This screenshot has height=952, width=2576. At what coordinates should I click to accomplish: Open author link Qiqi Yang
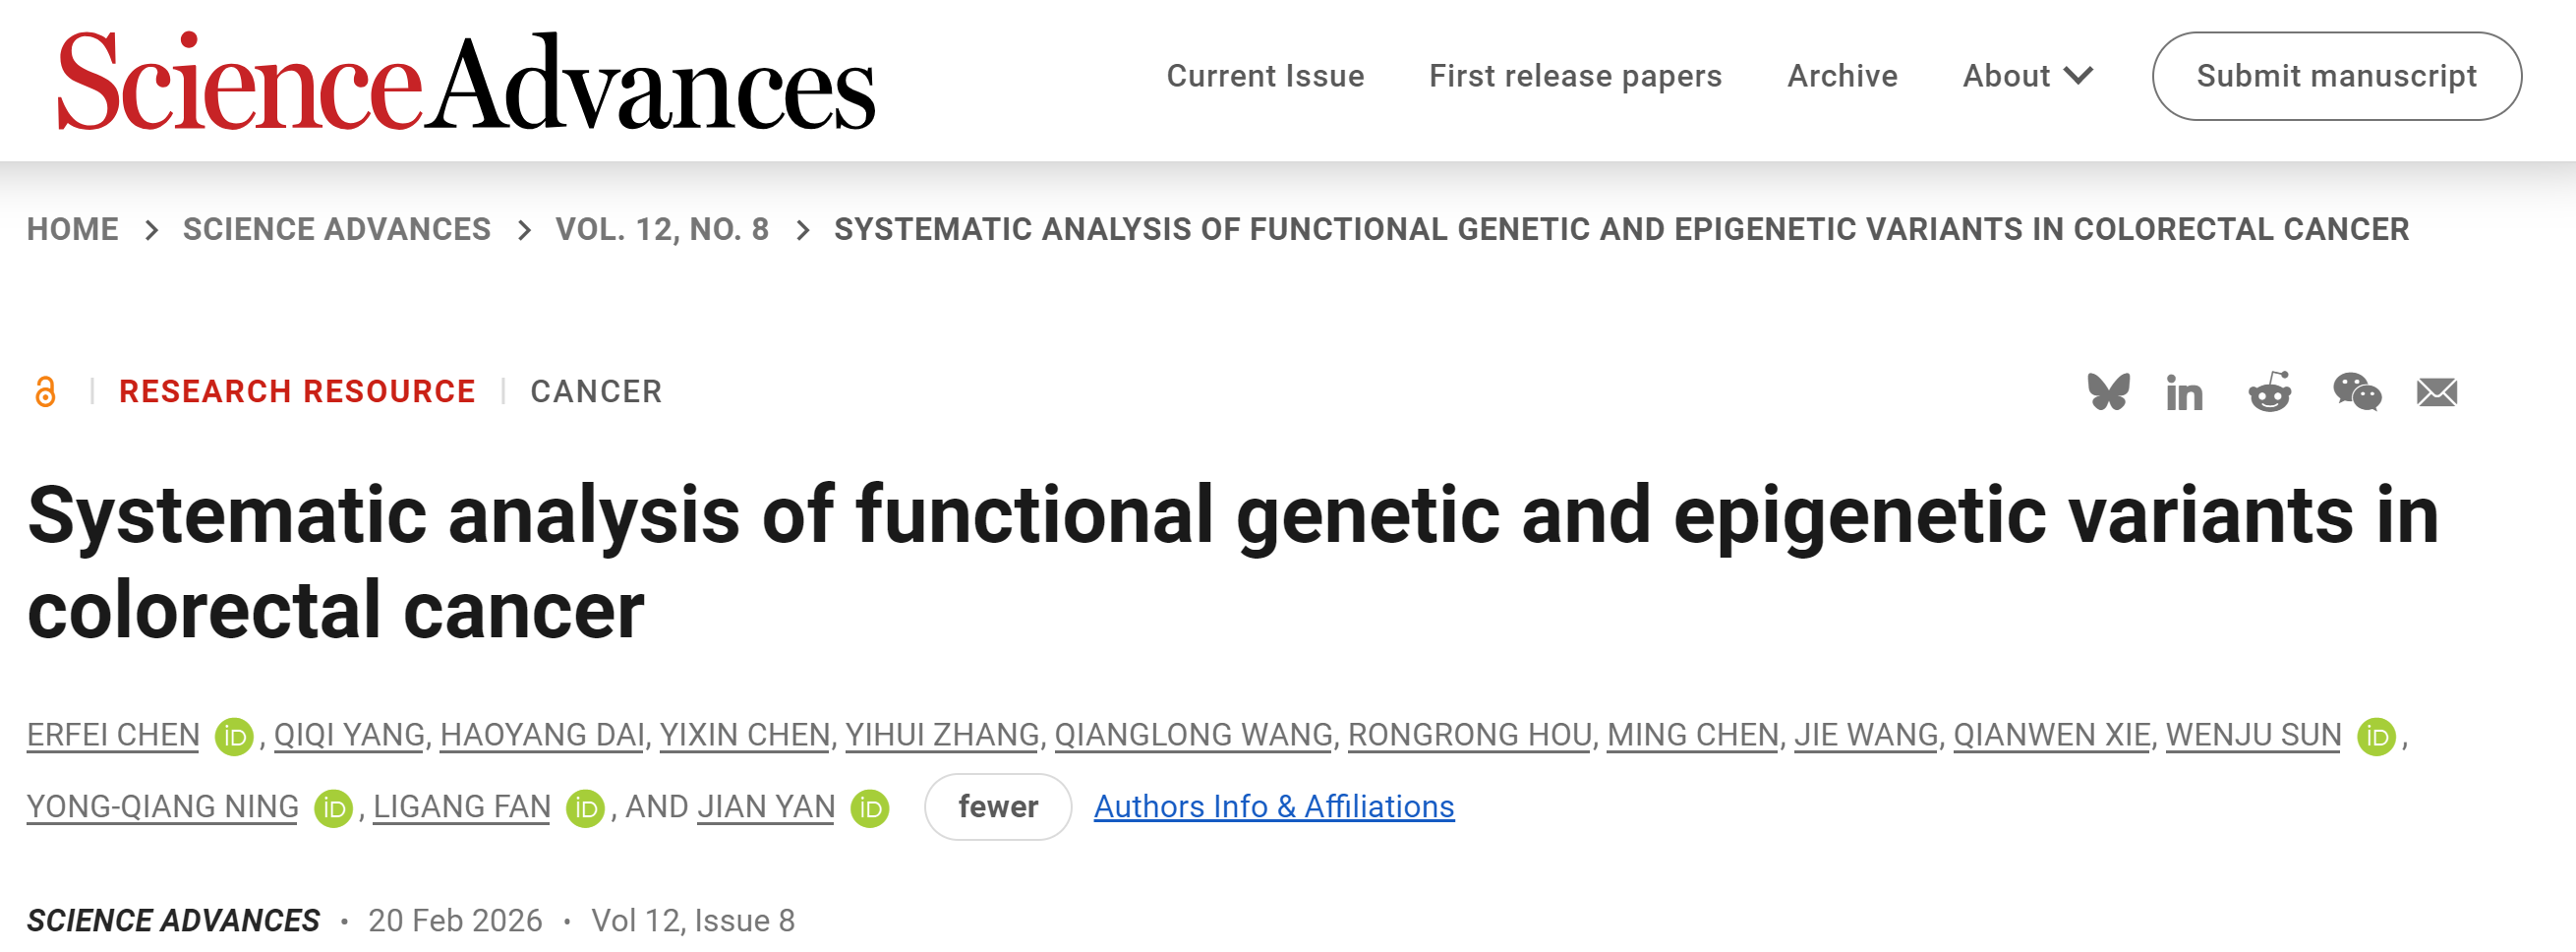tap(349, 735)
